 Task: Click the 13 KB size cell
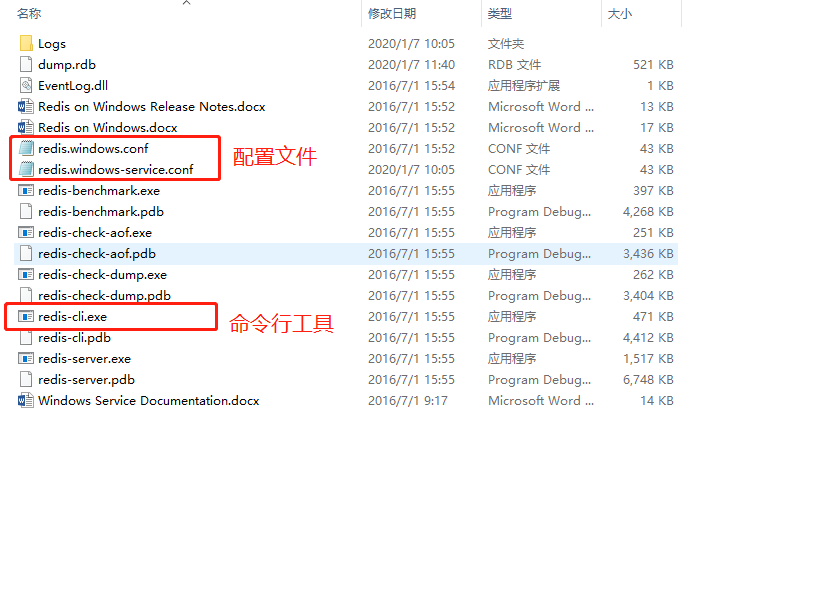[x=657, y=107]
